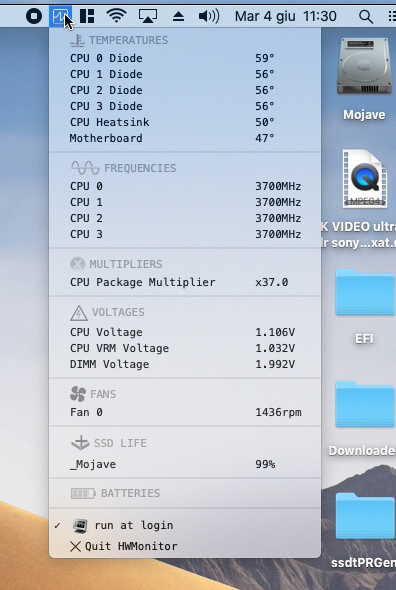Select the CPU Voltage row

tap(185, 332)
